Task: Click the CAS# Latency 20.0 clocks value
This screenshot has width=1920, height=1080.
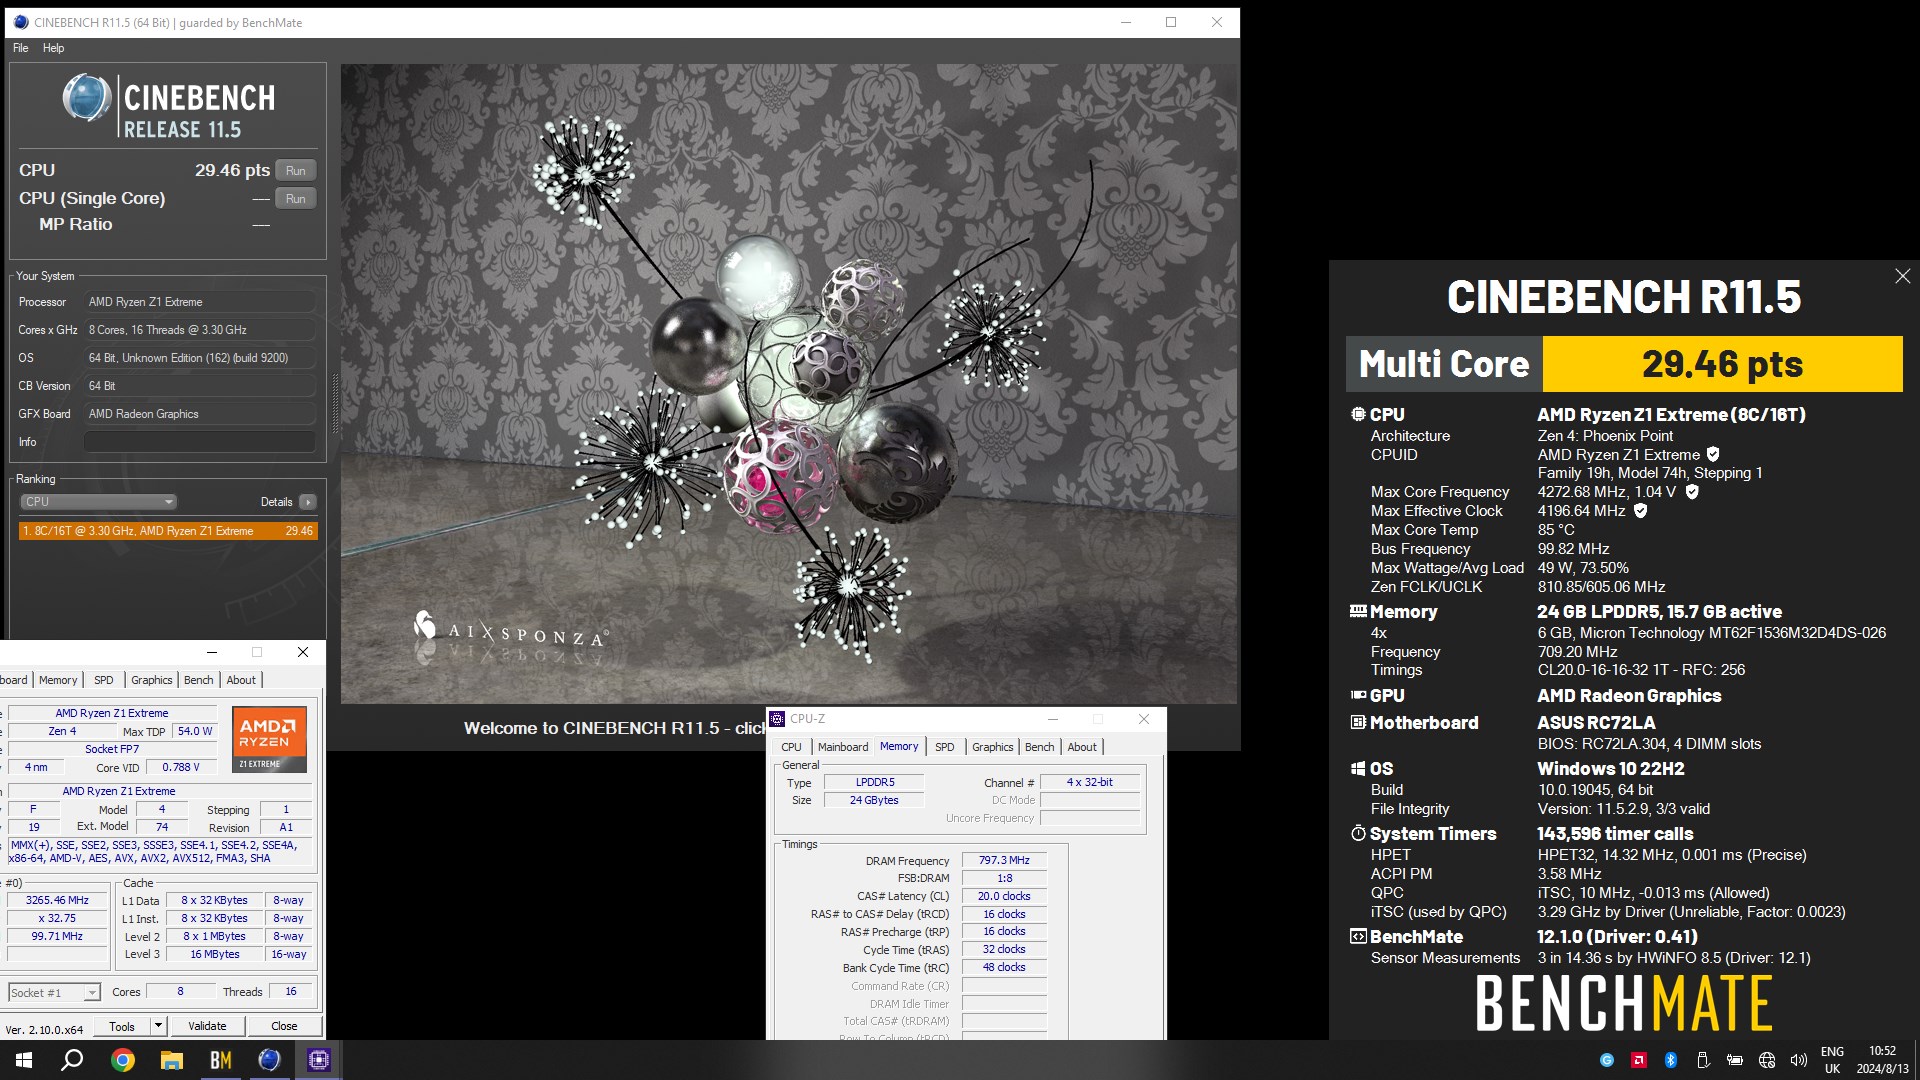Action: pos(1004,896)
